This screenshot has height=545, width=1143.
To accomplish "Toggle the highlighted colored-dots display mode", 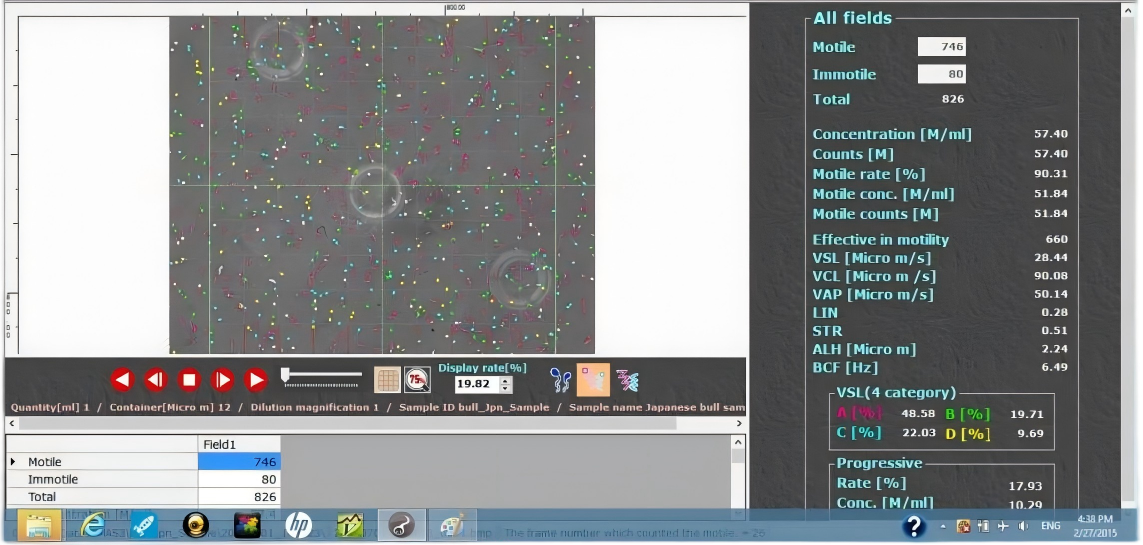I will coord(593,380).
